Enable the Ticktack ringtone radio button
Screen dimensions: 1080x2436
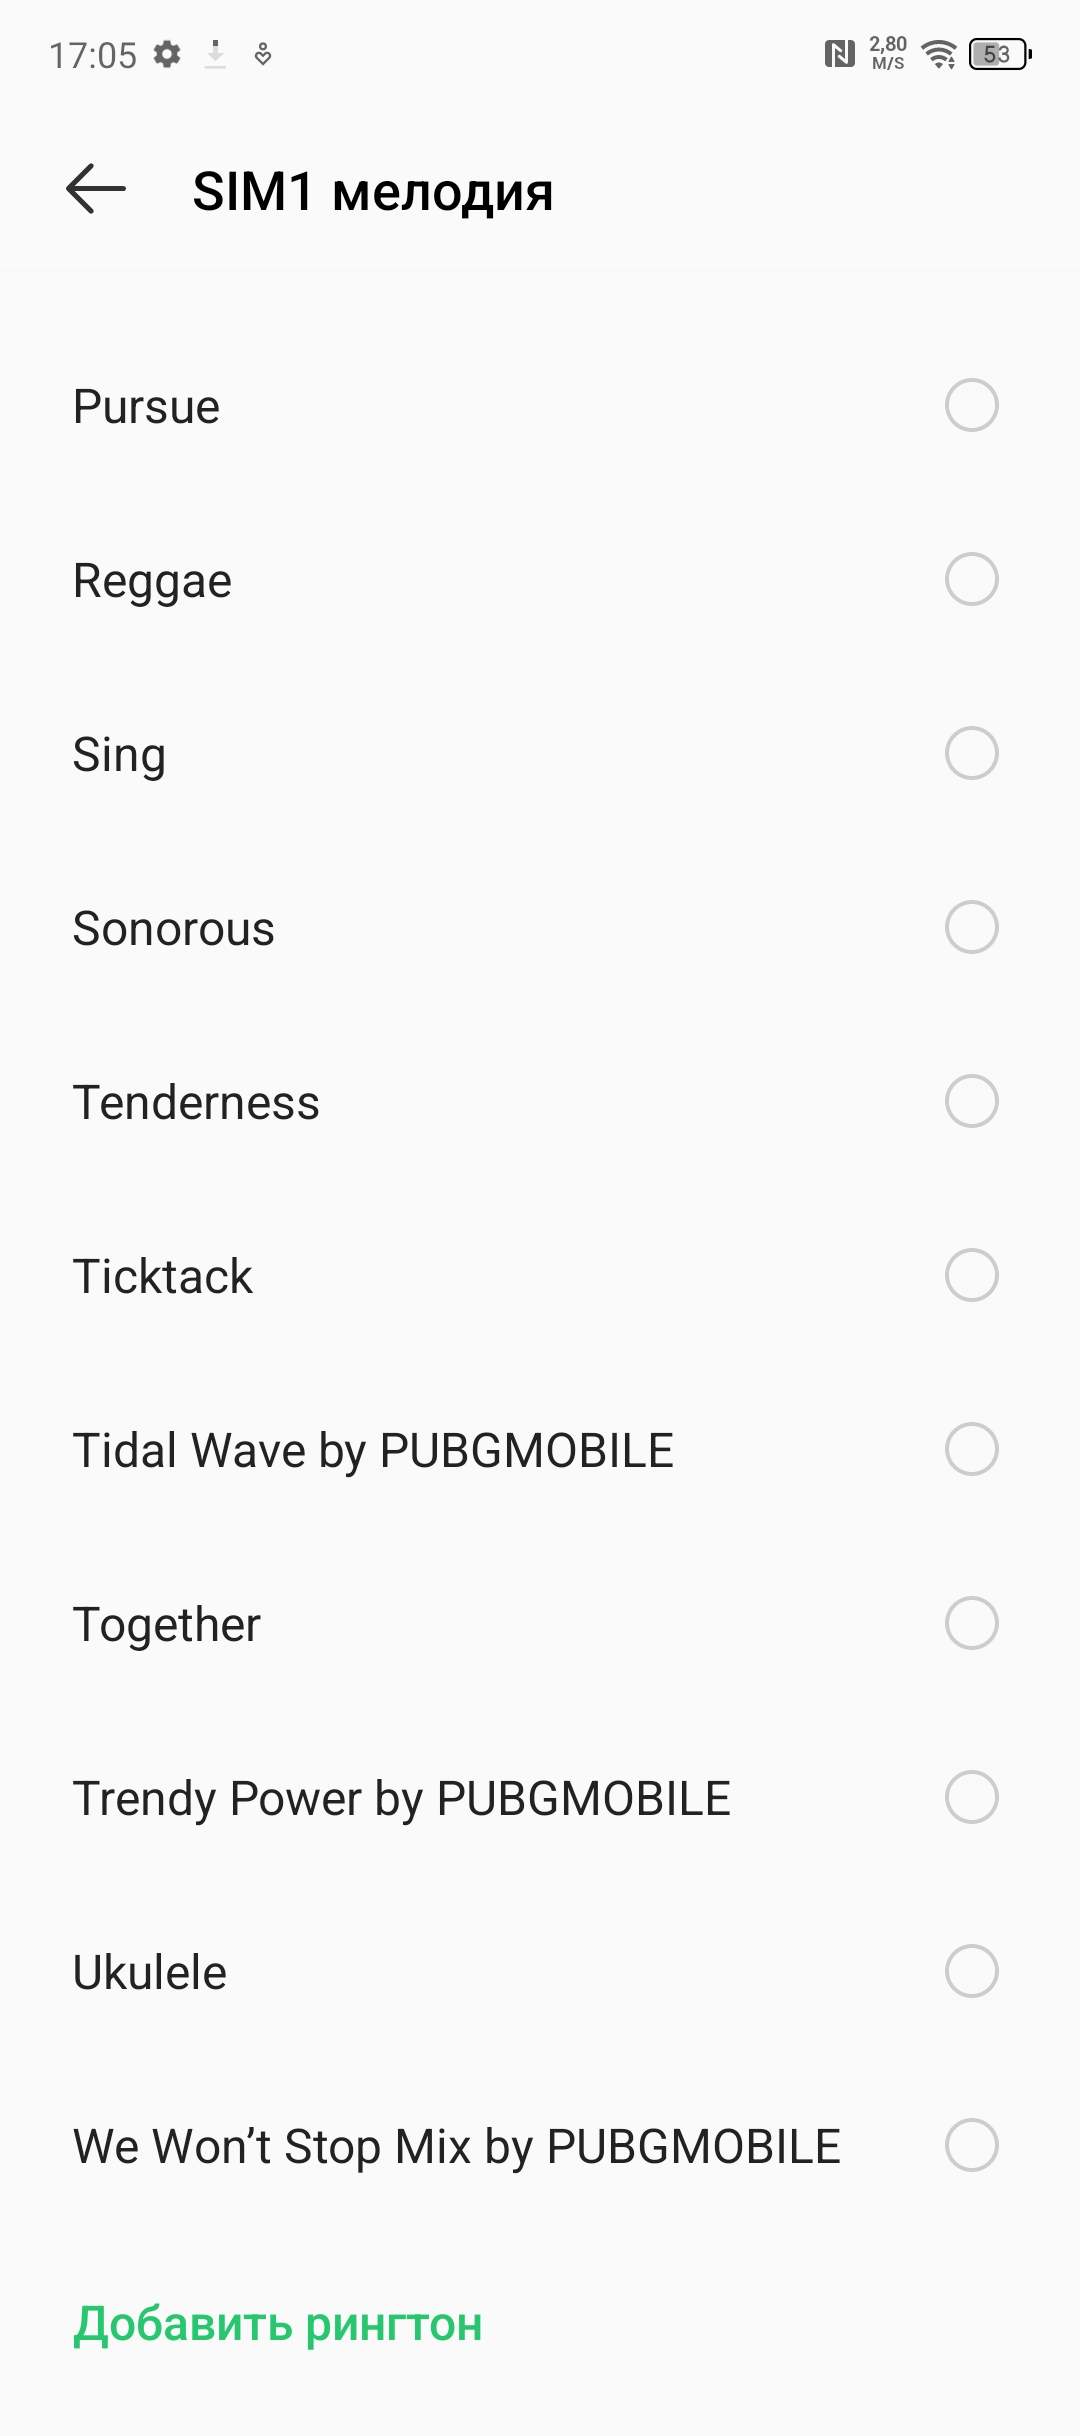[x=971, y=1275]
